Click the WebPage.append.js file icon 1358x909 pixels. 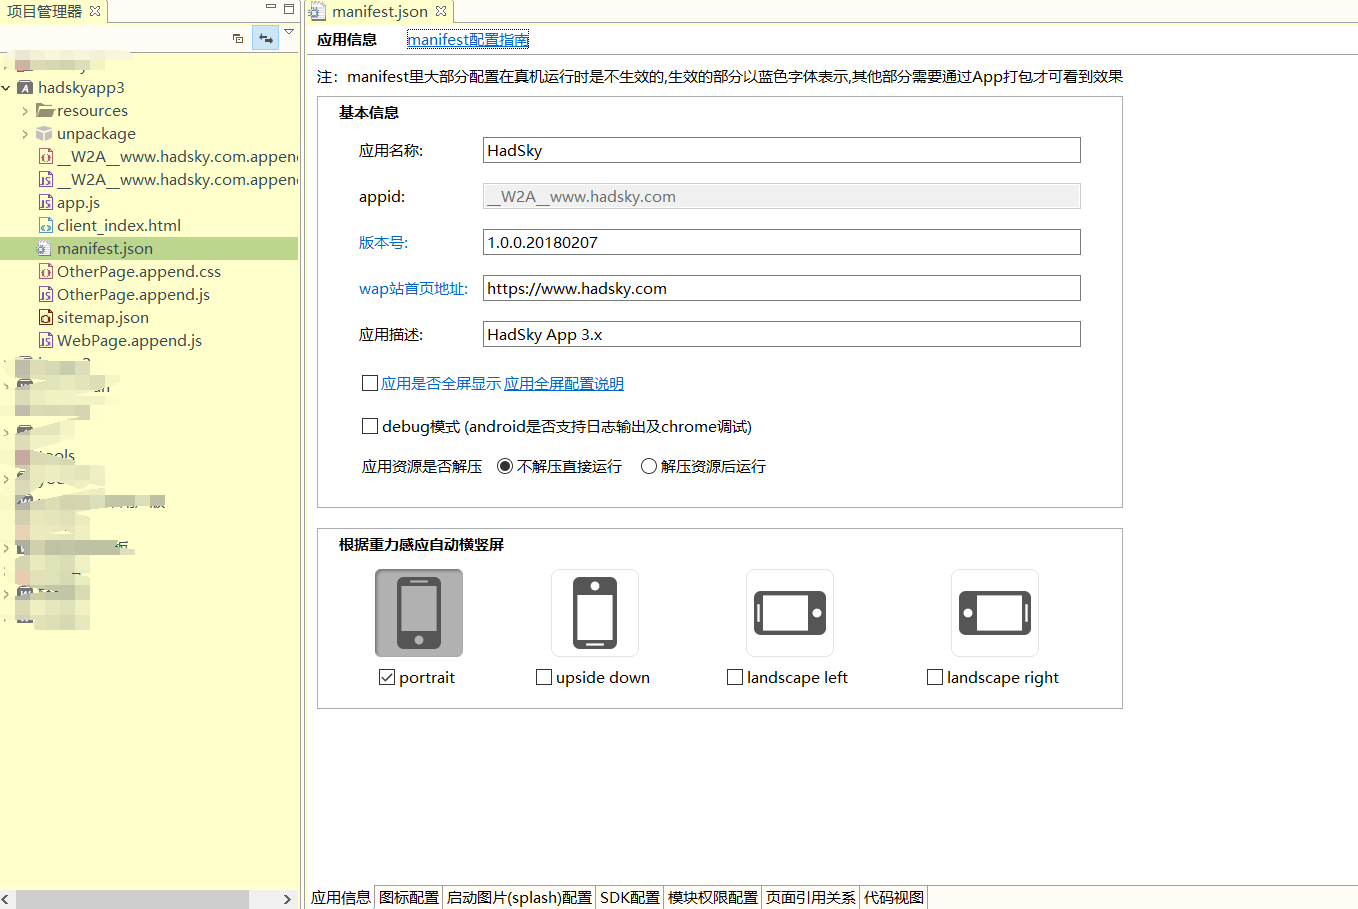pyautogui.click(x=45, y=341)
